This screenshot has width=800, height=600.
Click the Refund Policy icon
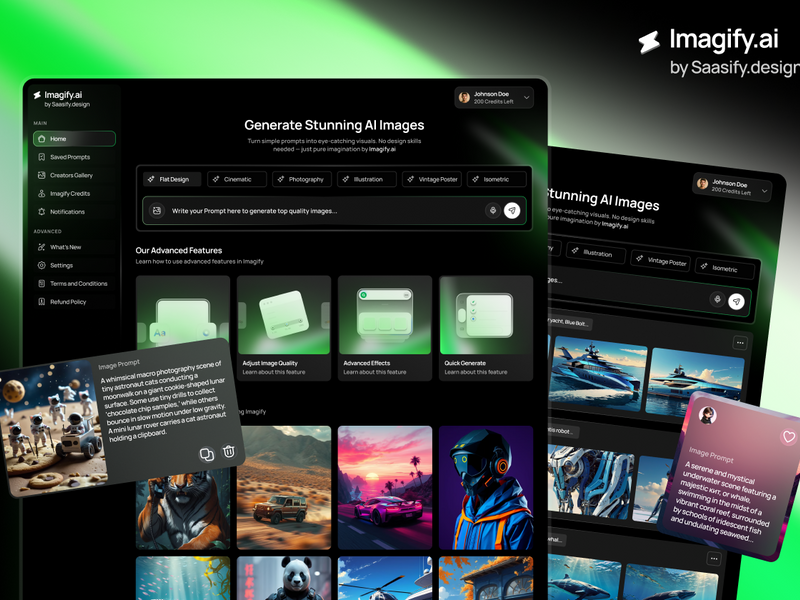click(42, 302)
